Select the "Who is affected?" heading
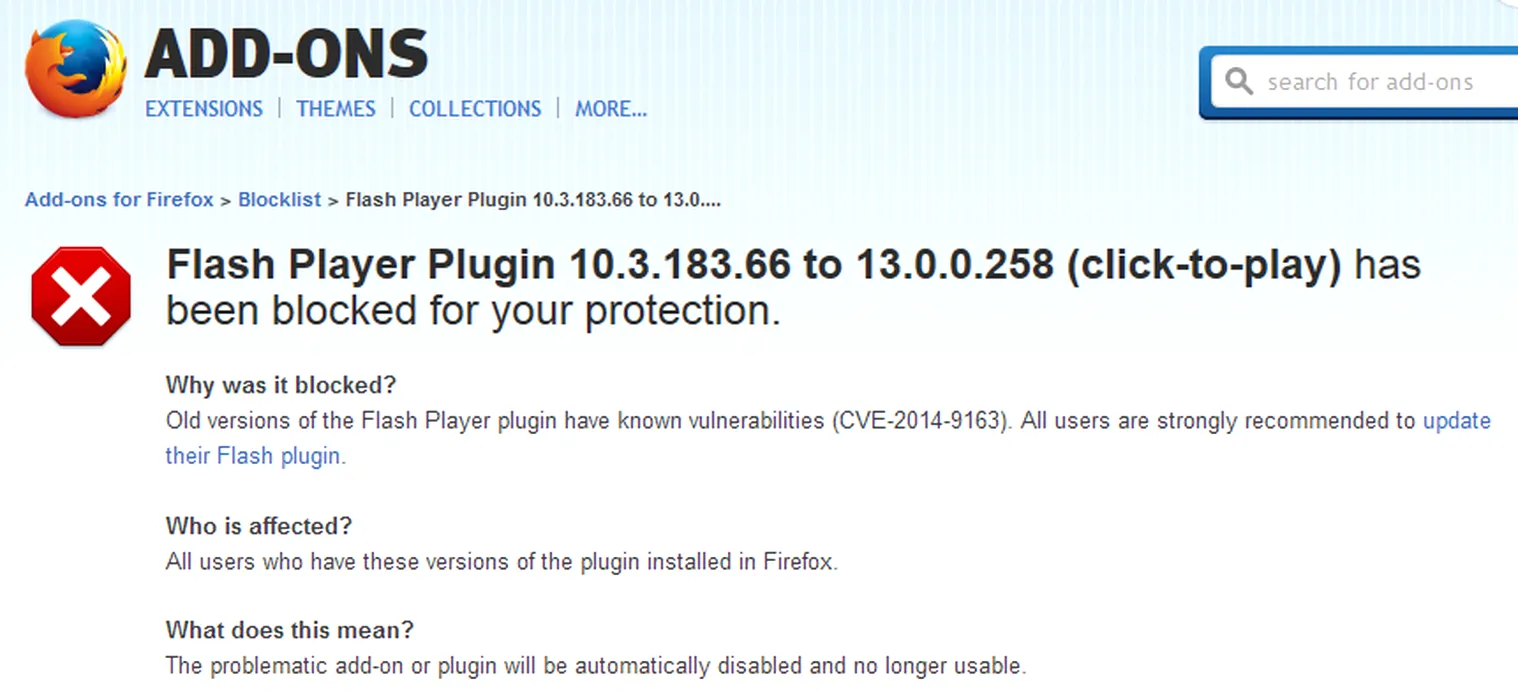 259,526
